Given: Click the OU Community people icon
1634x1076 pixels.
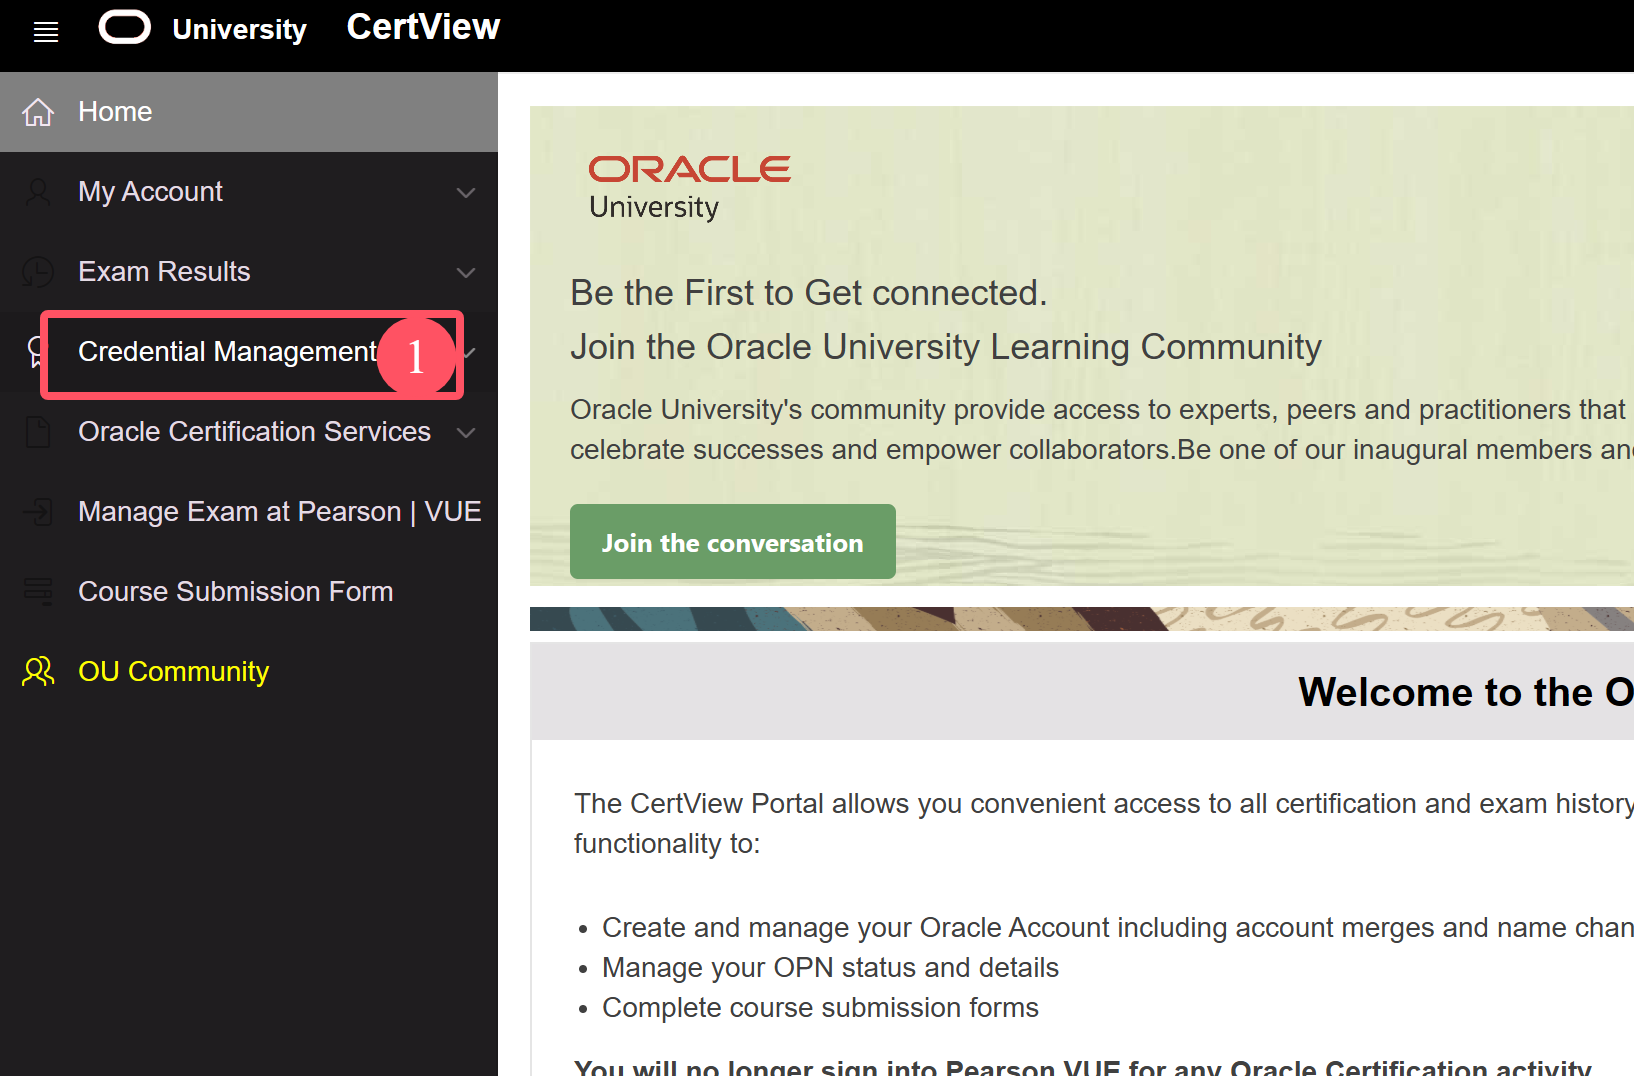Looking at the screenshot, I should pos(38,671).
